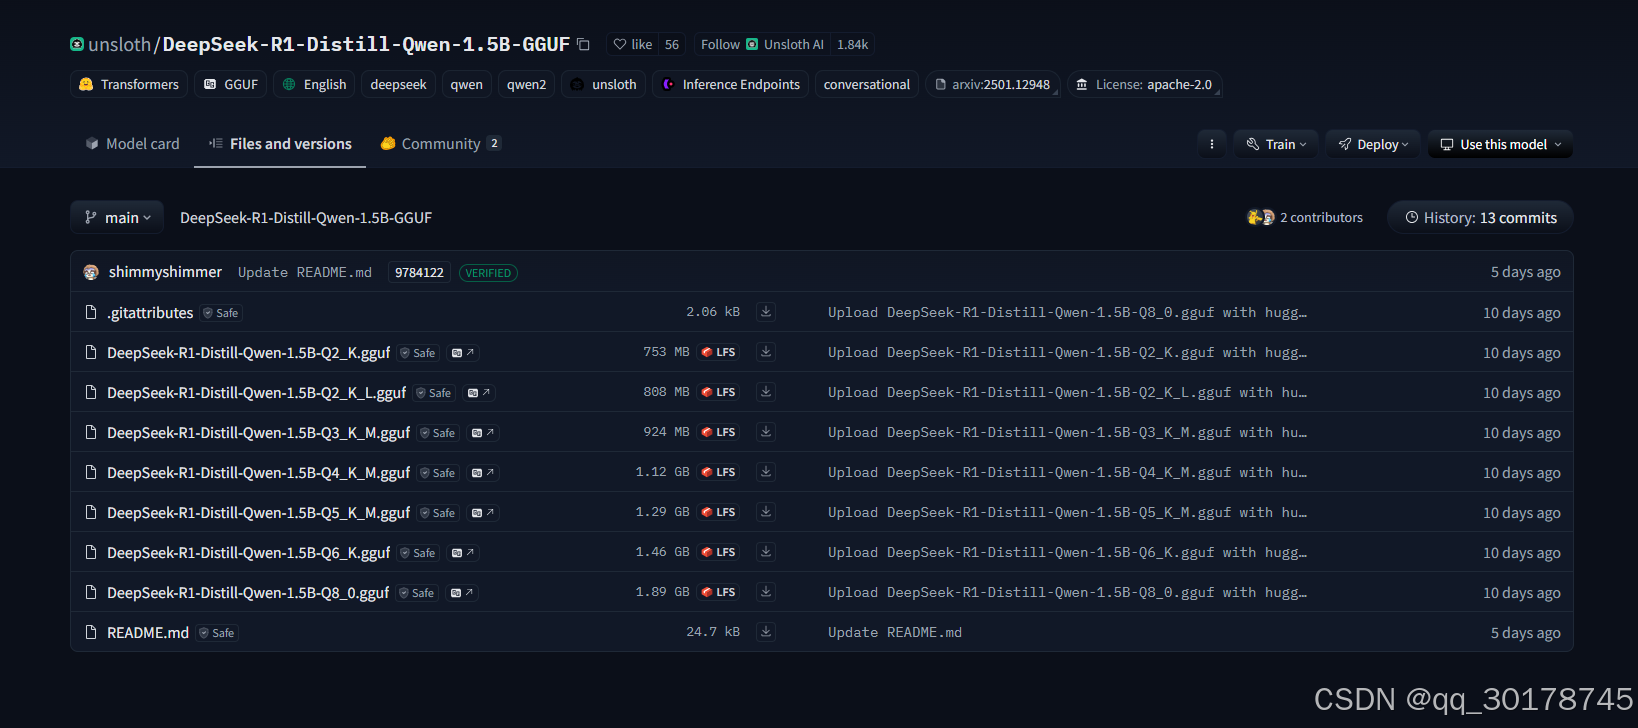This screenshot has height=728, width=1638.
Task: Click the English language tag
Action: click(x=315, y=84)
